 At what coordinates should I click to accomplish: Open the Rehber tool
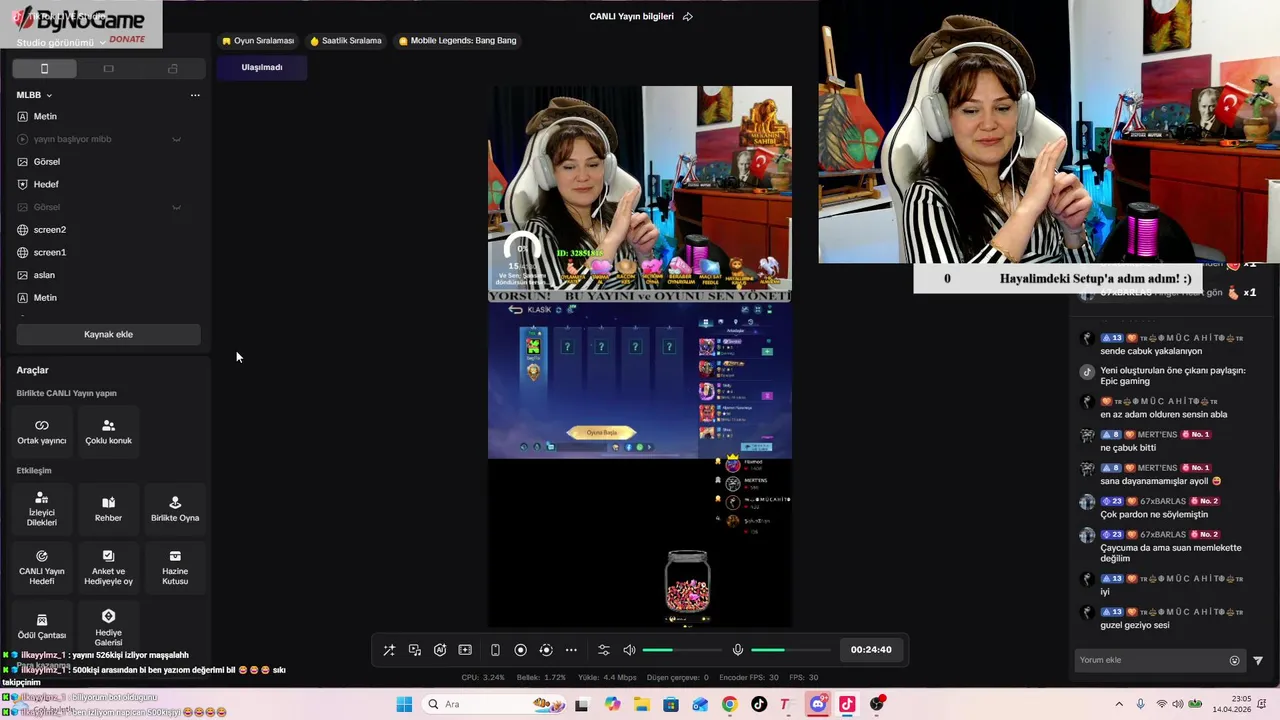108,508
